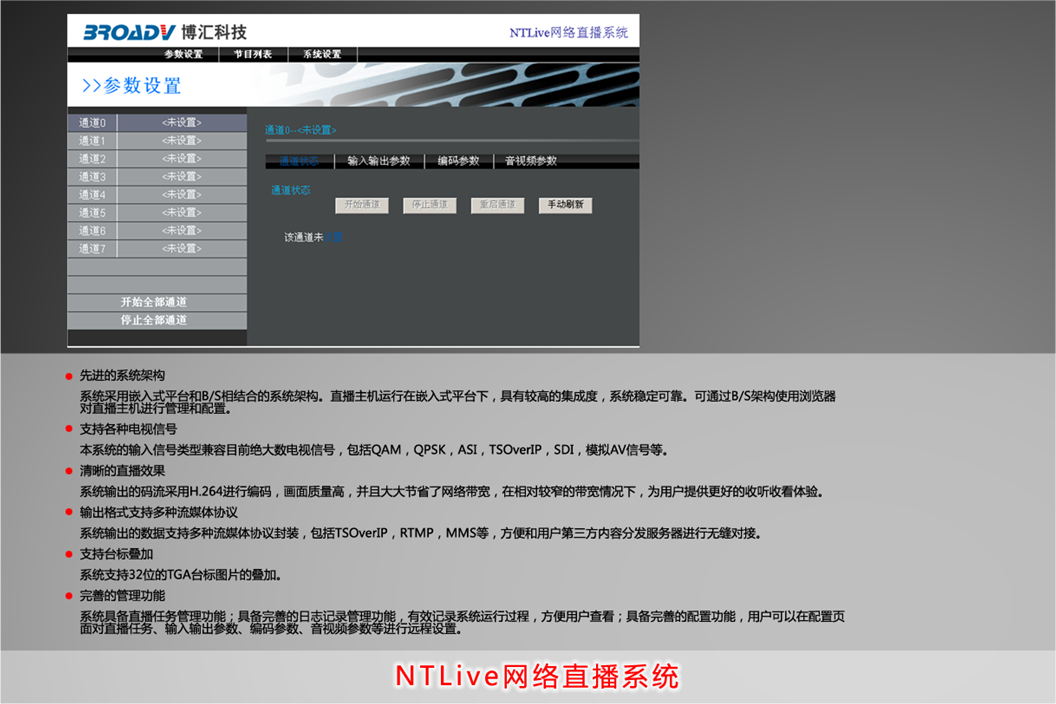Screen dimensions: 1056x704
Task: Select 通道4 in the channel list
Action: [x=157, y=195]
